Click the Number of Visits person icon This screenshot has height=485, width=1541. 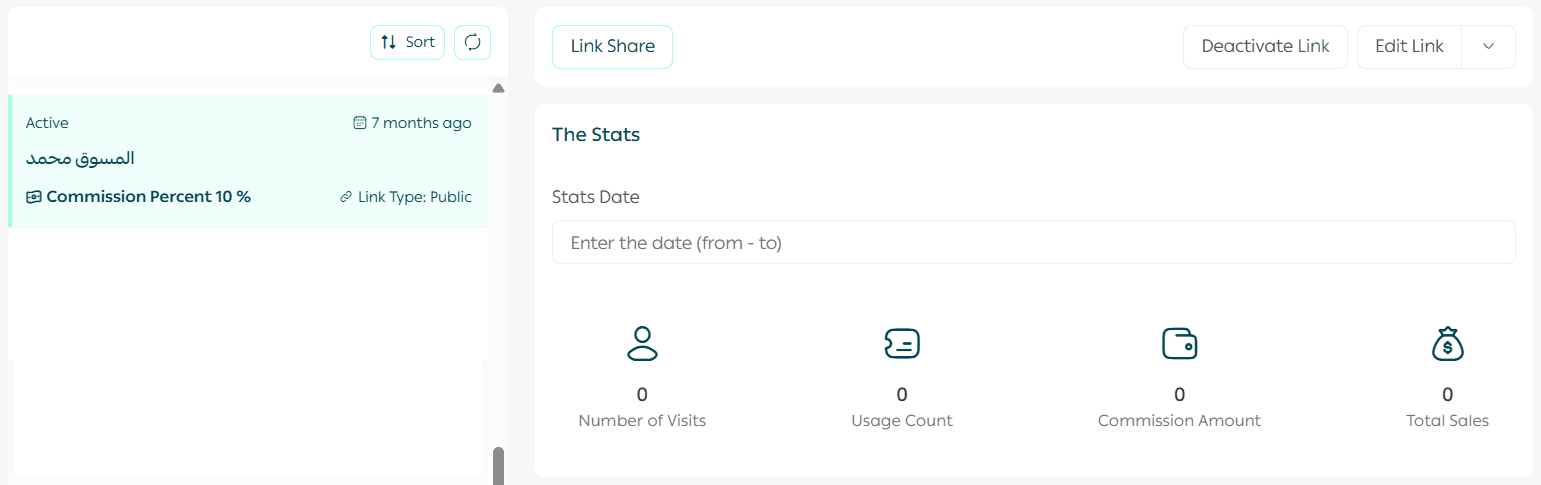click(642, 343)
